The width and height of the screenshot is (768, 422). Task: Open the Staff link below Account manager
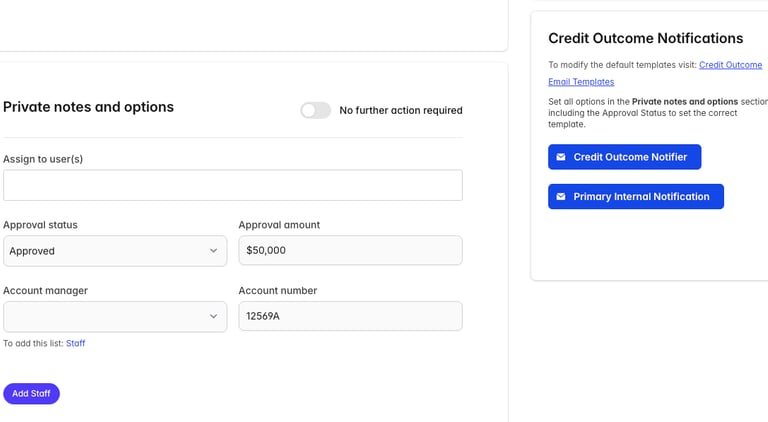pyautogui.click(x=76, y=344)
